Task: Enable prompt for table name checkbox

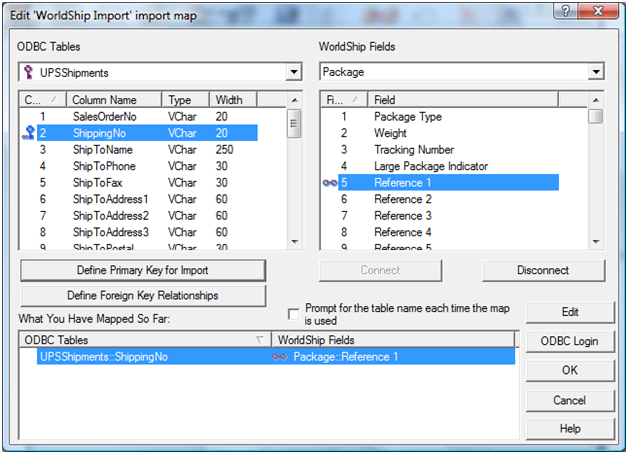Action: [x=294, y=314]
